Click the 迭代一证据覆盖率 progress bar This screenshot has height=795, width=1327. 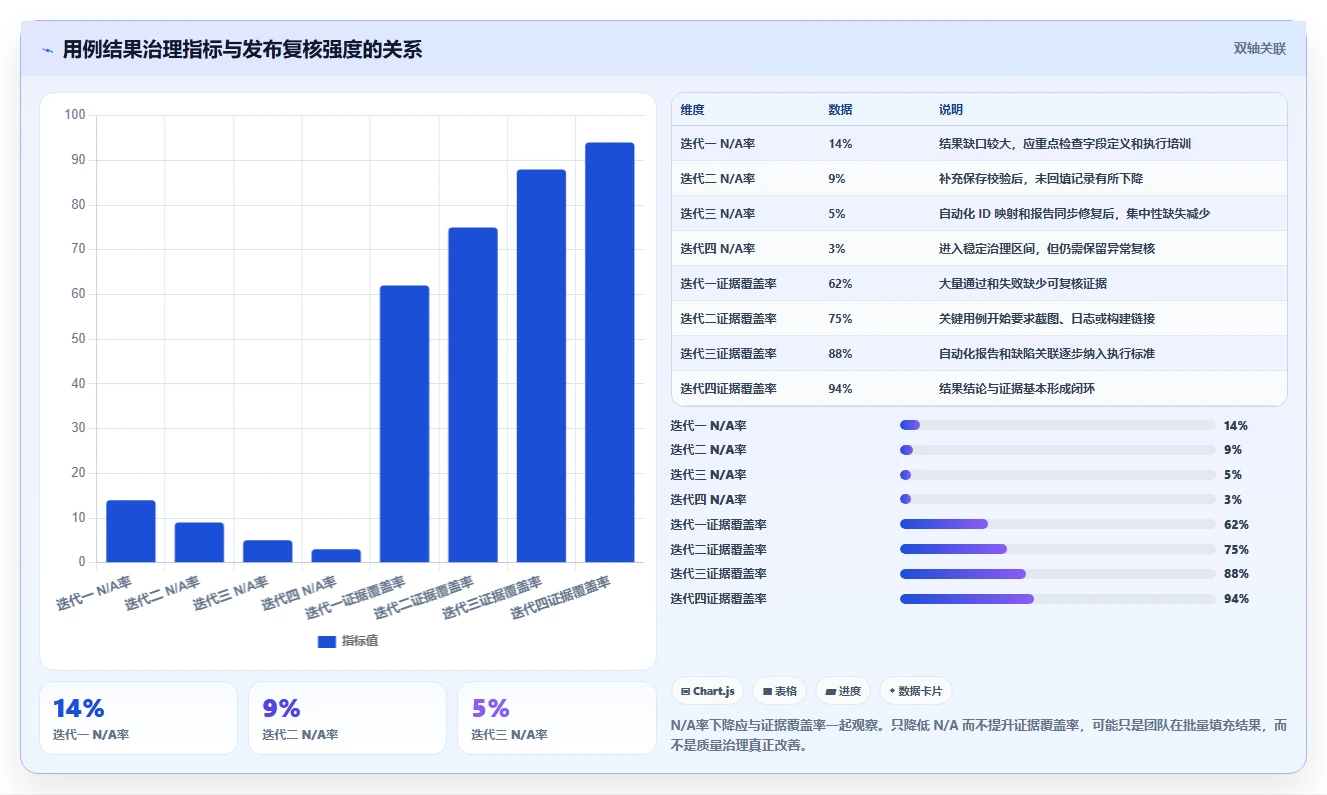[x=1058, y=524]
